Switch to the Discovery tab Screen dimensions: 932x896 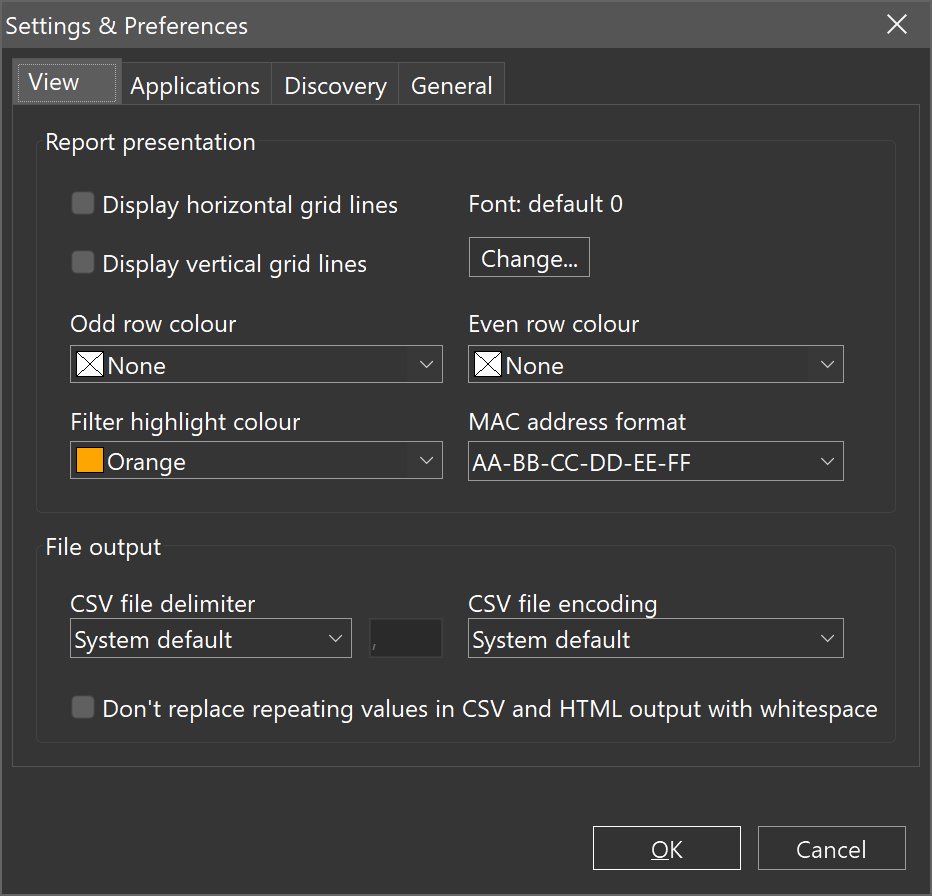335,86
